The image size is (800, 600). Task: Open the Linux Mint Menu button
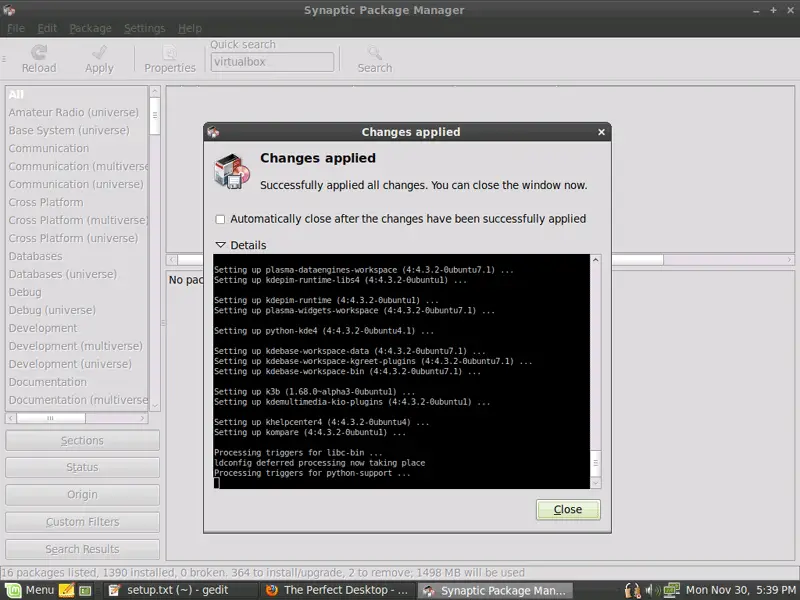coord(30,590)
